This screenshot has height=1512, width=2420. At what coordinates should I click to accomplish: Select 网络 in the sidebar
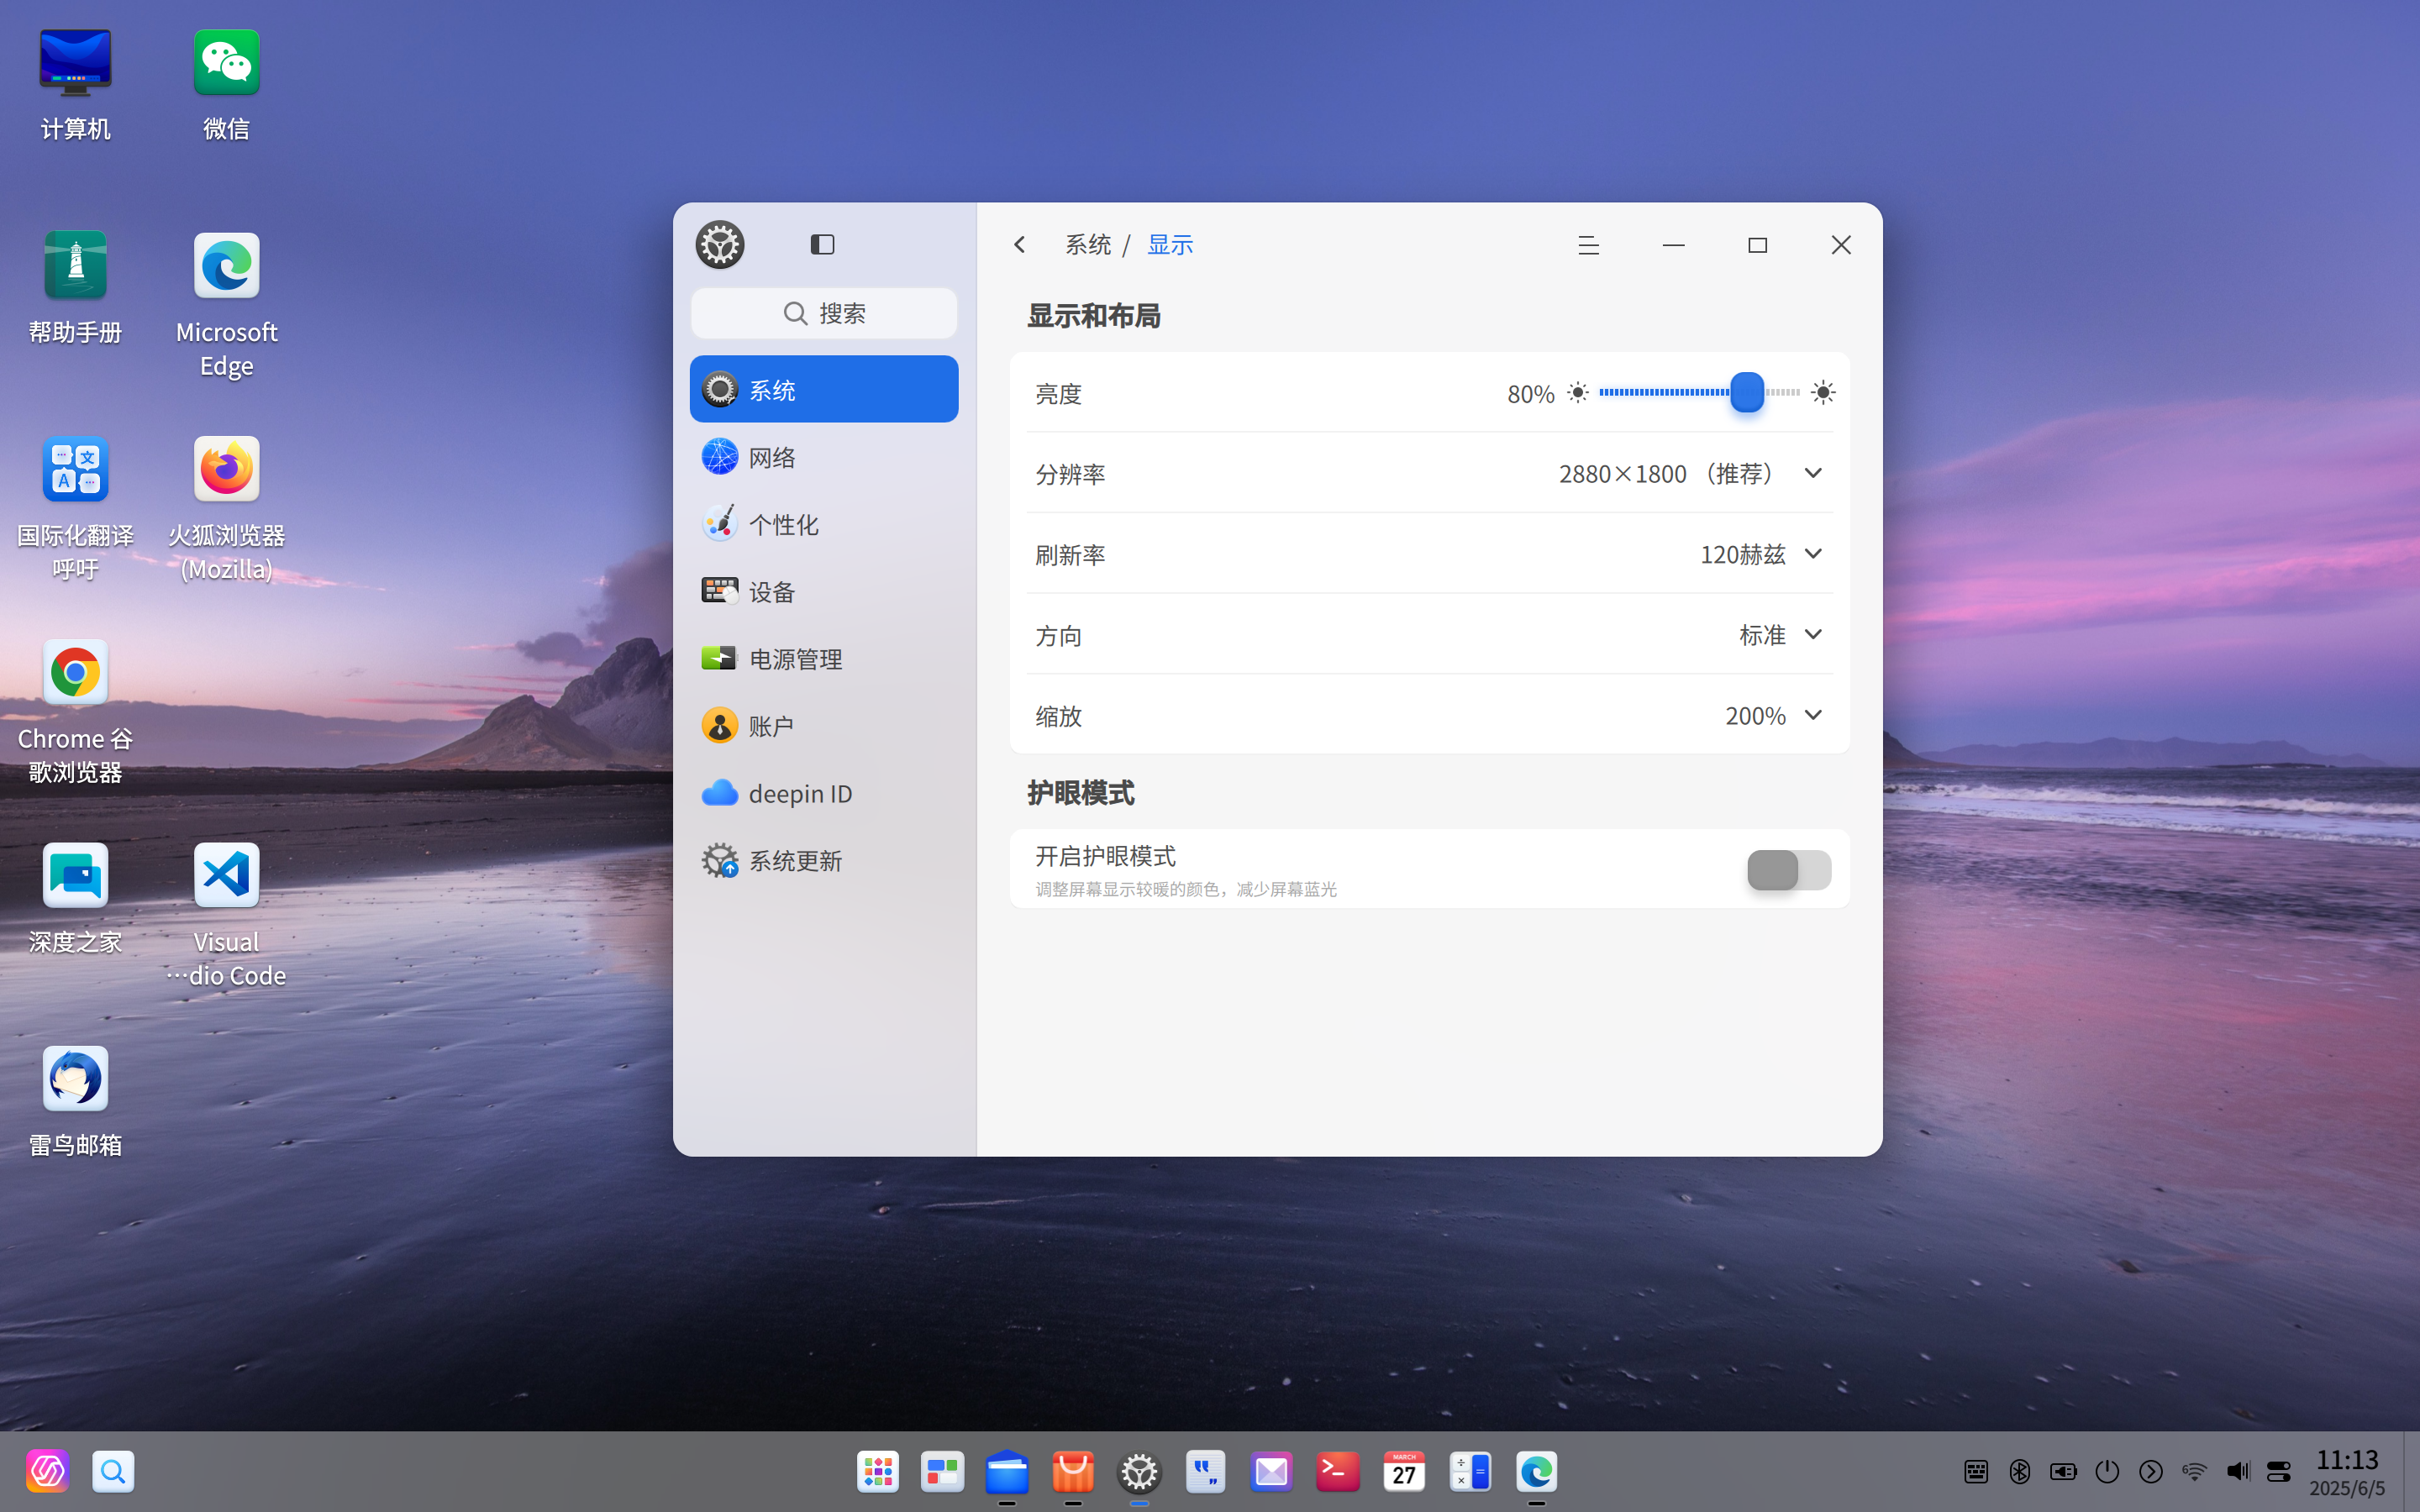pos(824,457)
